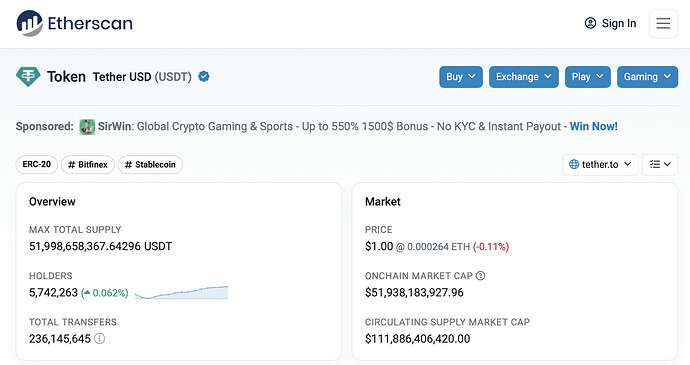Expand the Buy dropdown
Screen dimensions: 690x365
point(461,77)
